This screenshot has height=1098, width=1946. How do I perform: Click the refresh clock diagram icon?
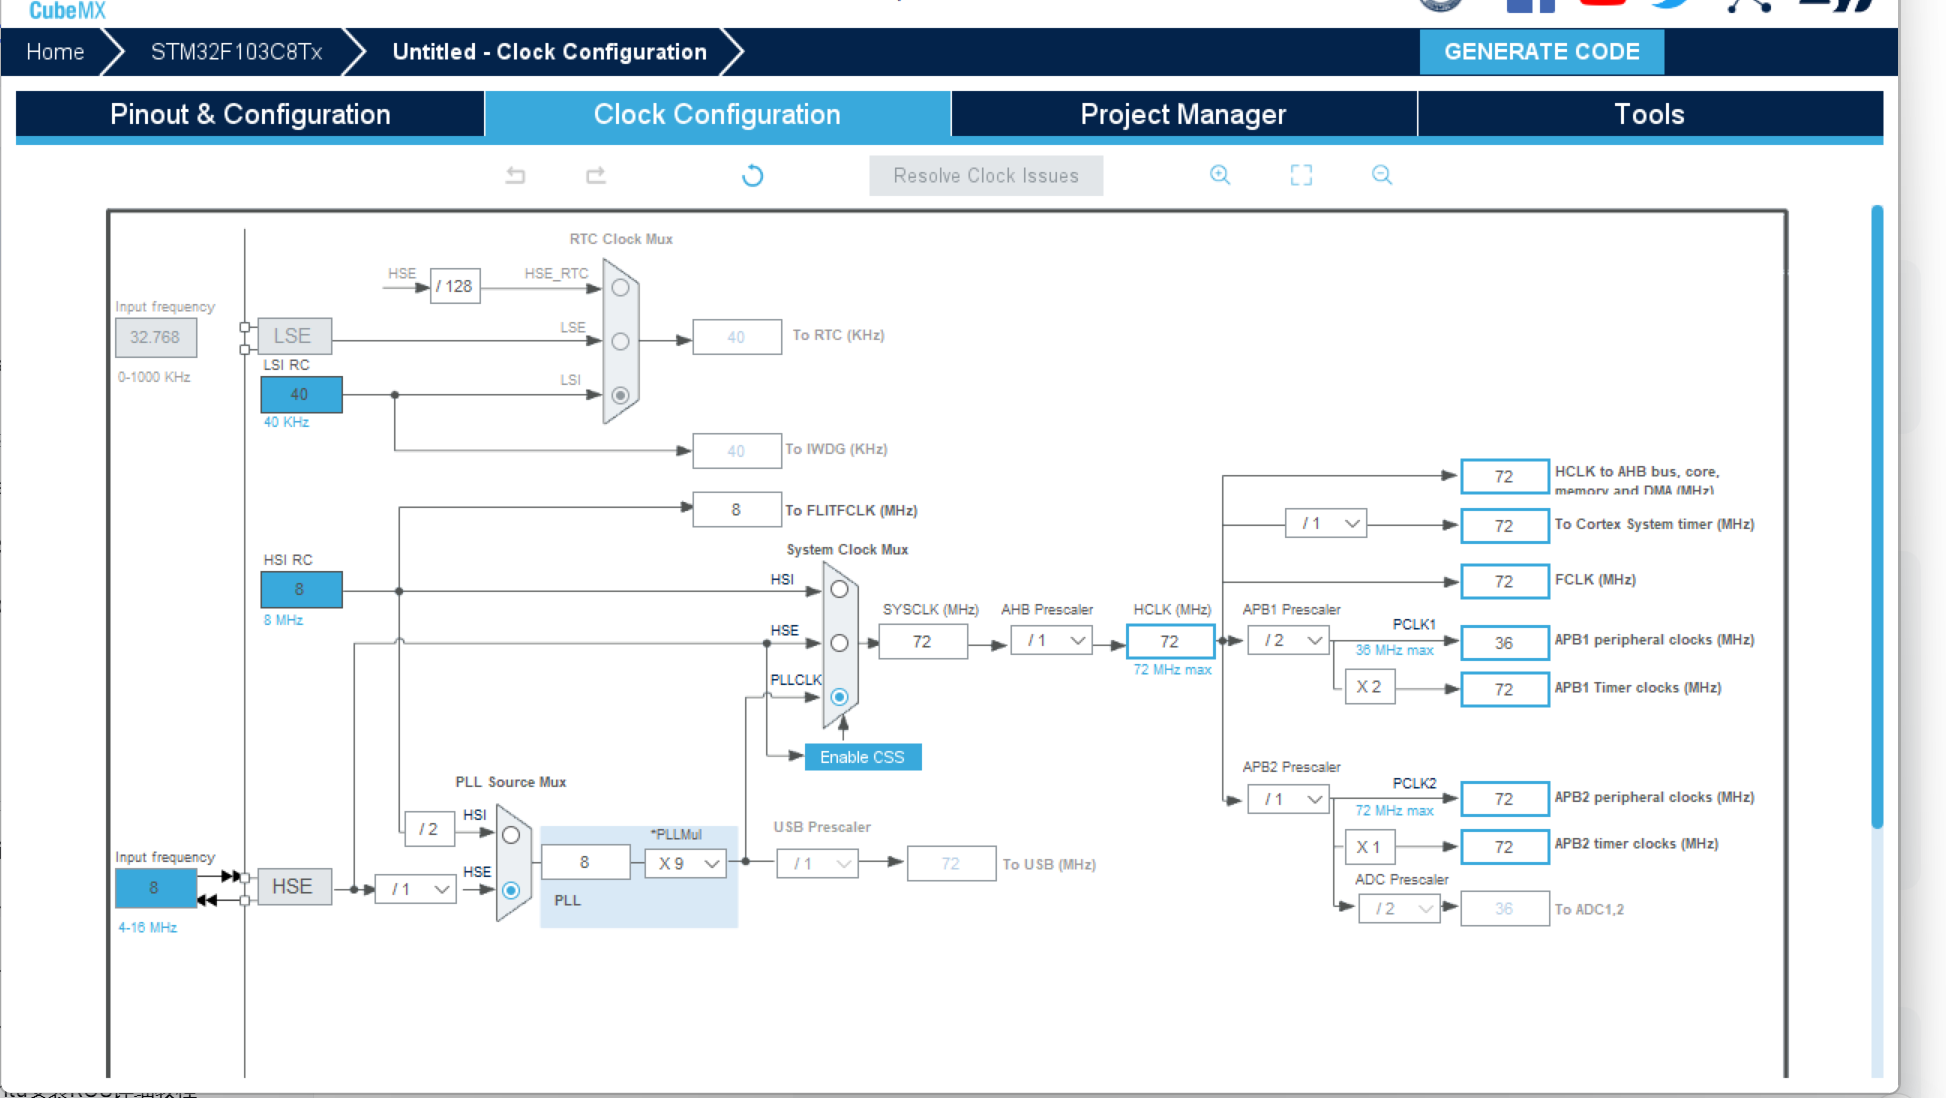[x=752, y=176]
